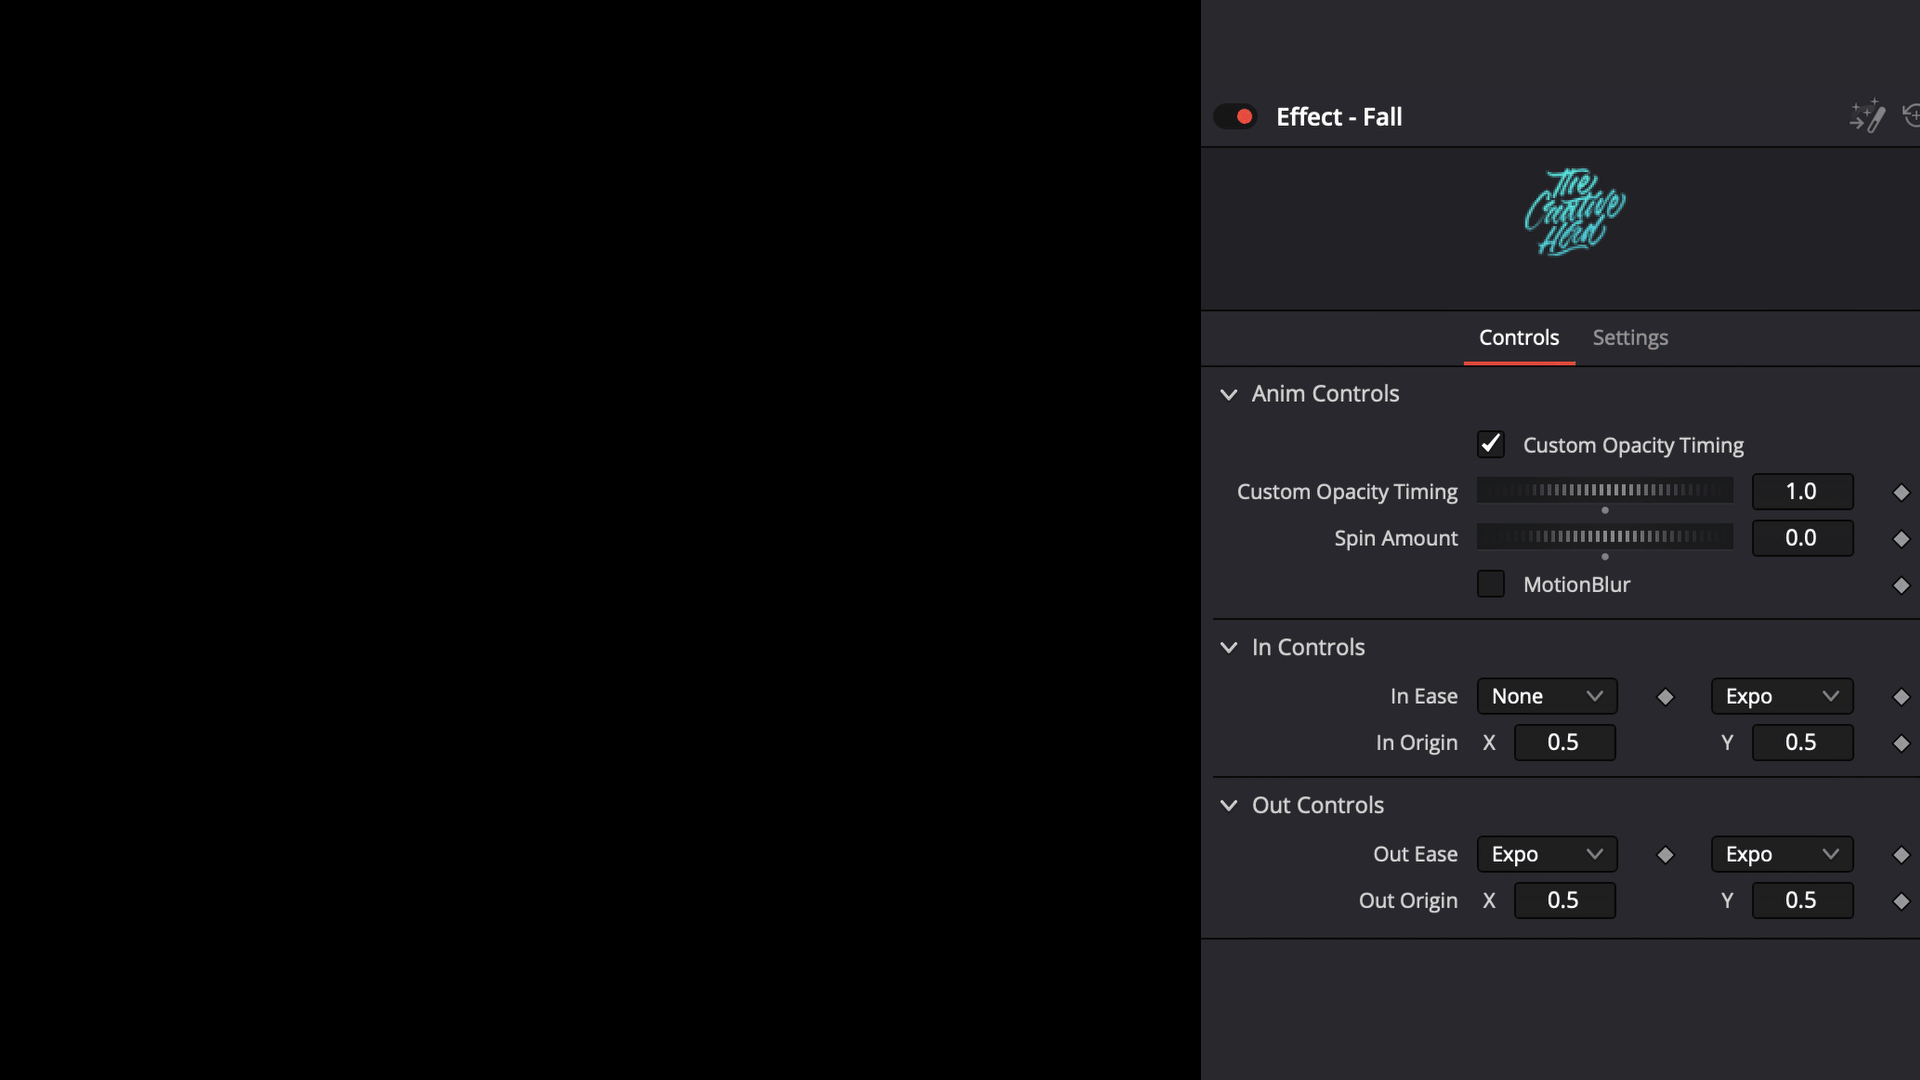This screenshot has height=1080, width=1920.
Task: Click keyframe diamond next to None dropdown
Action: click(x=1665, y=697)
